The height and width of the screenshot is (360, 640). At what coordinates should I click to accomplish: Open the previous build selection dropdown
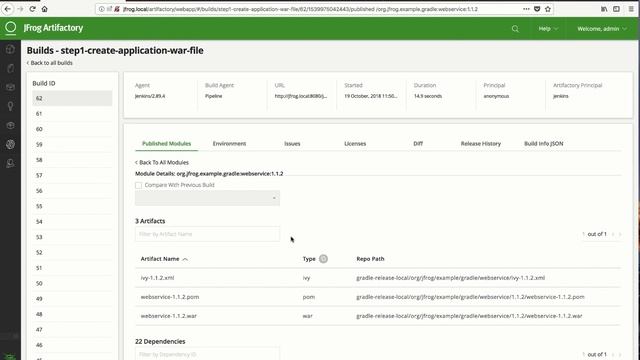pyautogui.click(x=207, y=198)
